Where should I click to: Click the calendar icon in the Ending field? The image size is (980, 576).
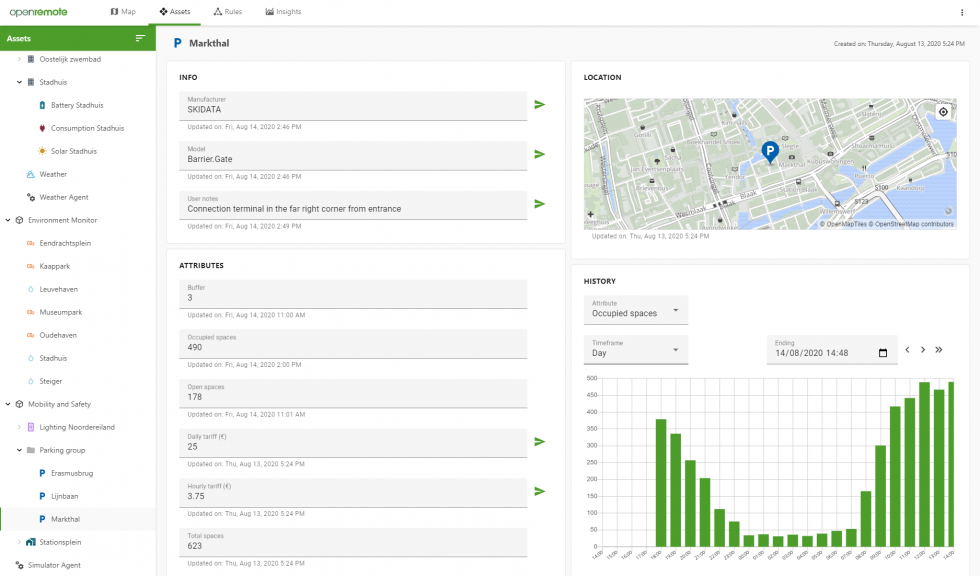[881, 352]
